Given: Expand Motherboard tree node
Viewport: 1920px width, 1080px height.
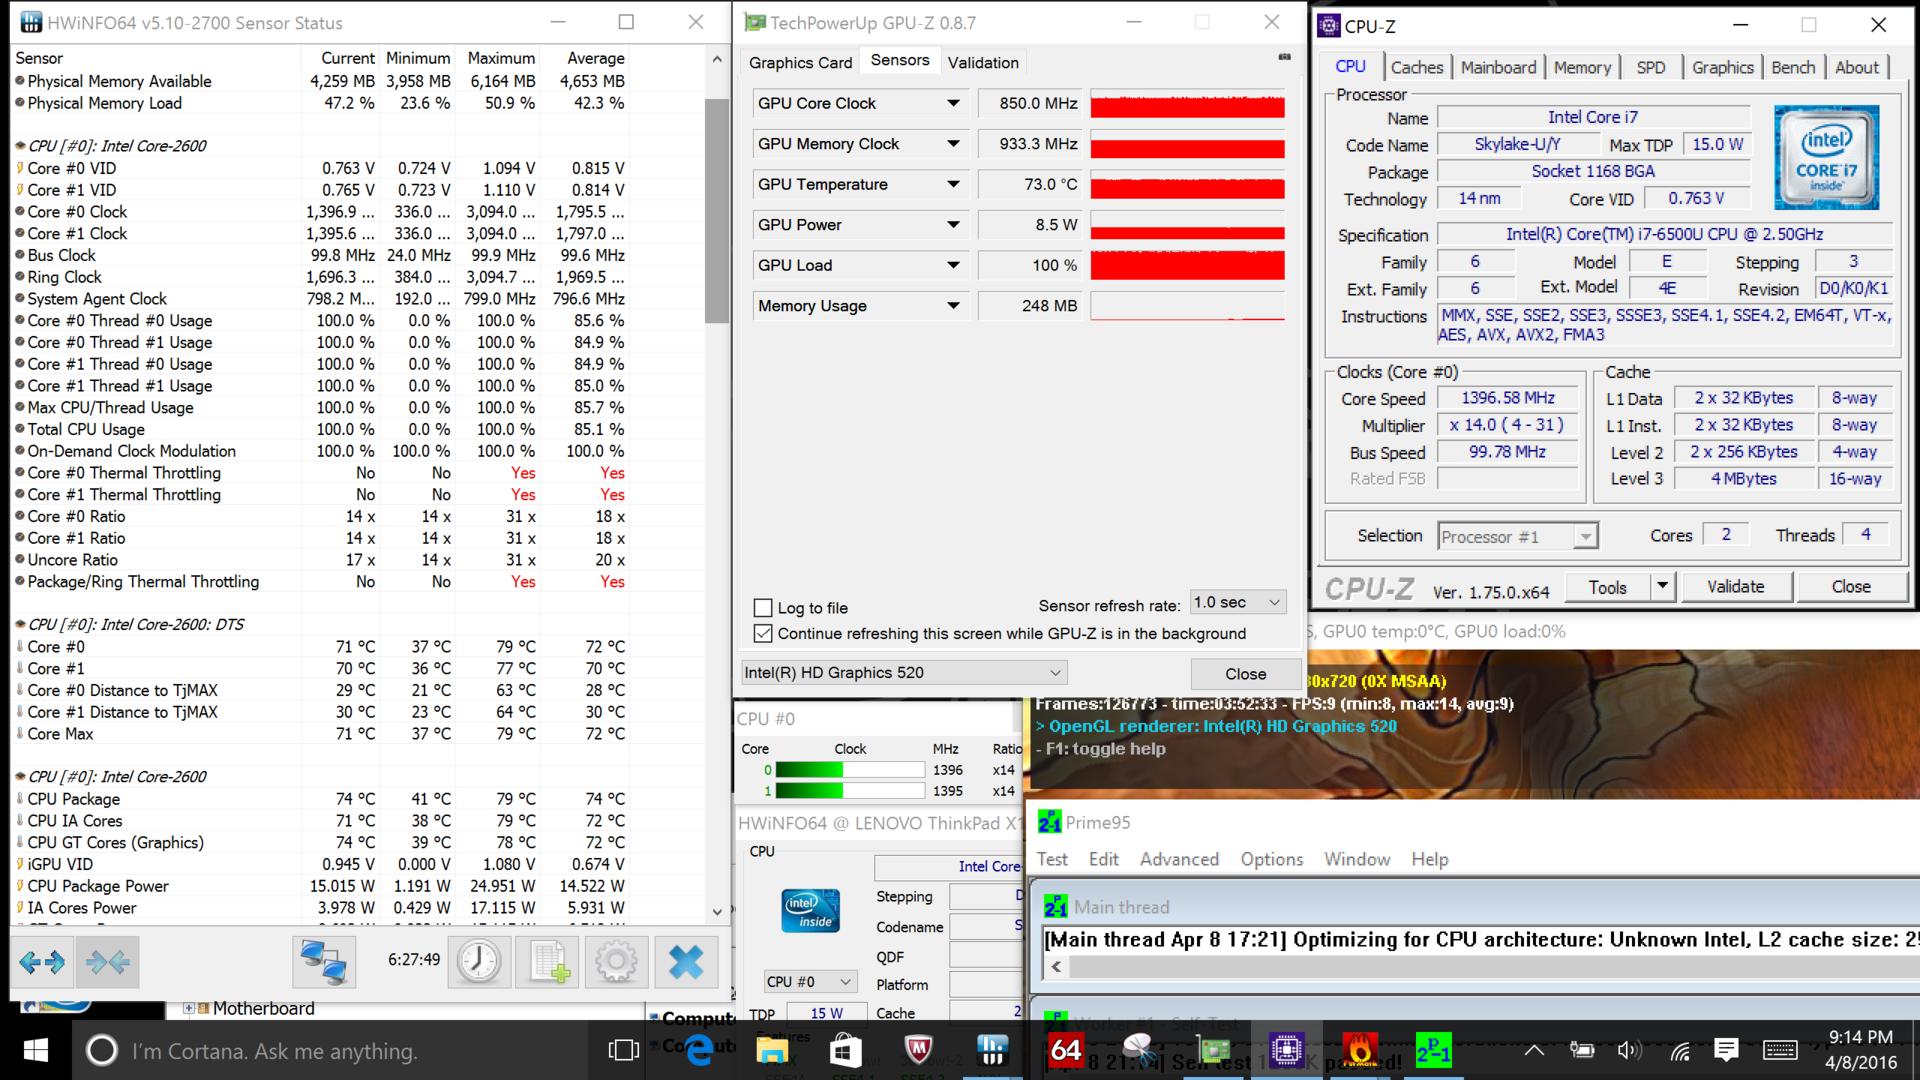Looking at the screenshot, I should pyautogui.click(x=189, y=1008).
